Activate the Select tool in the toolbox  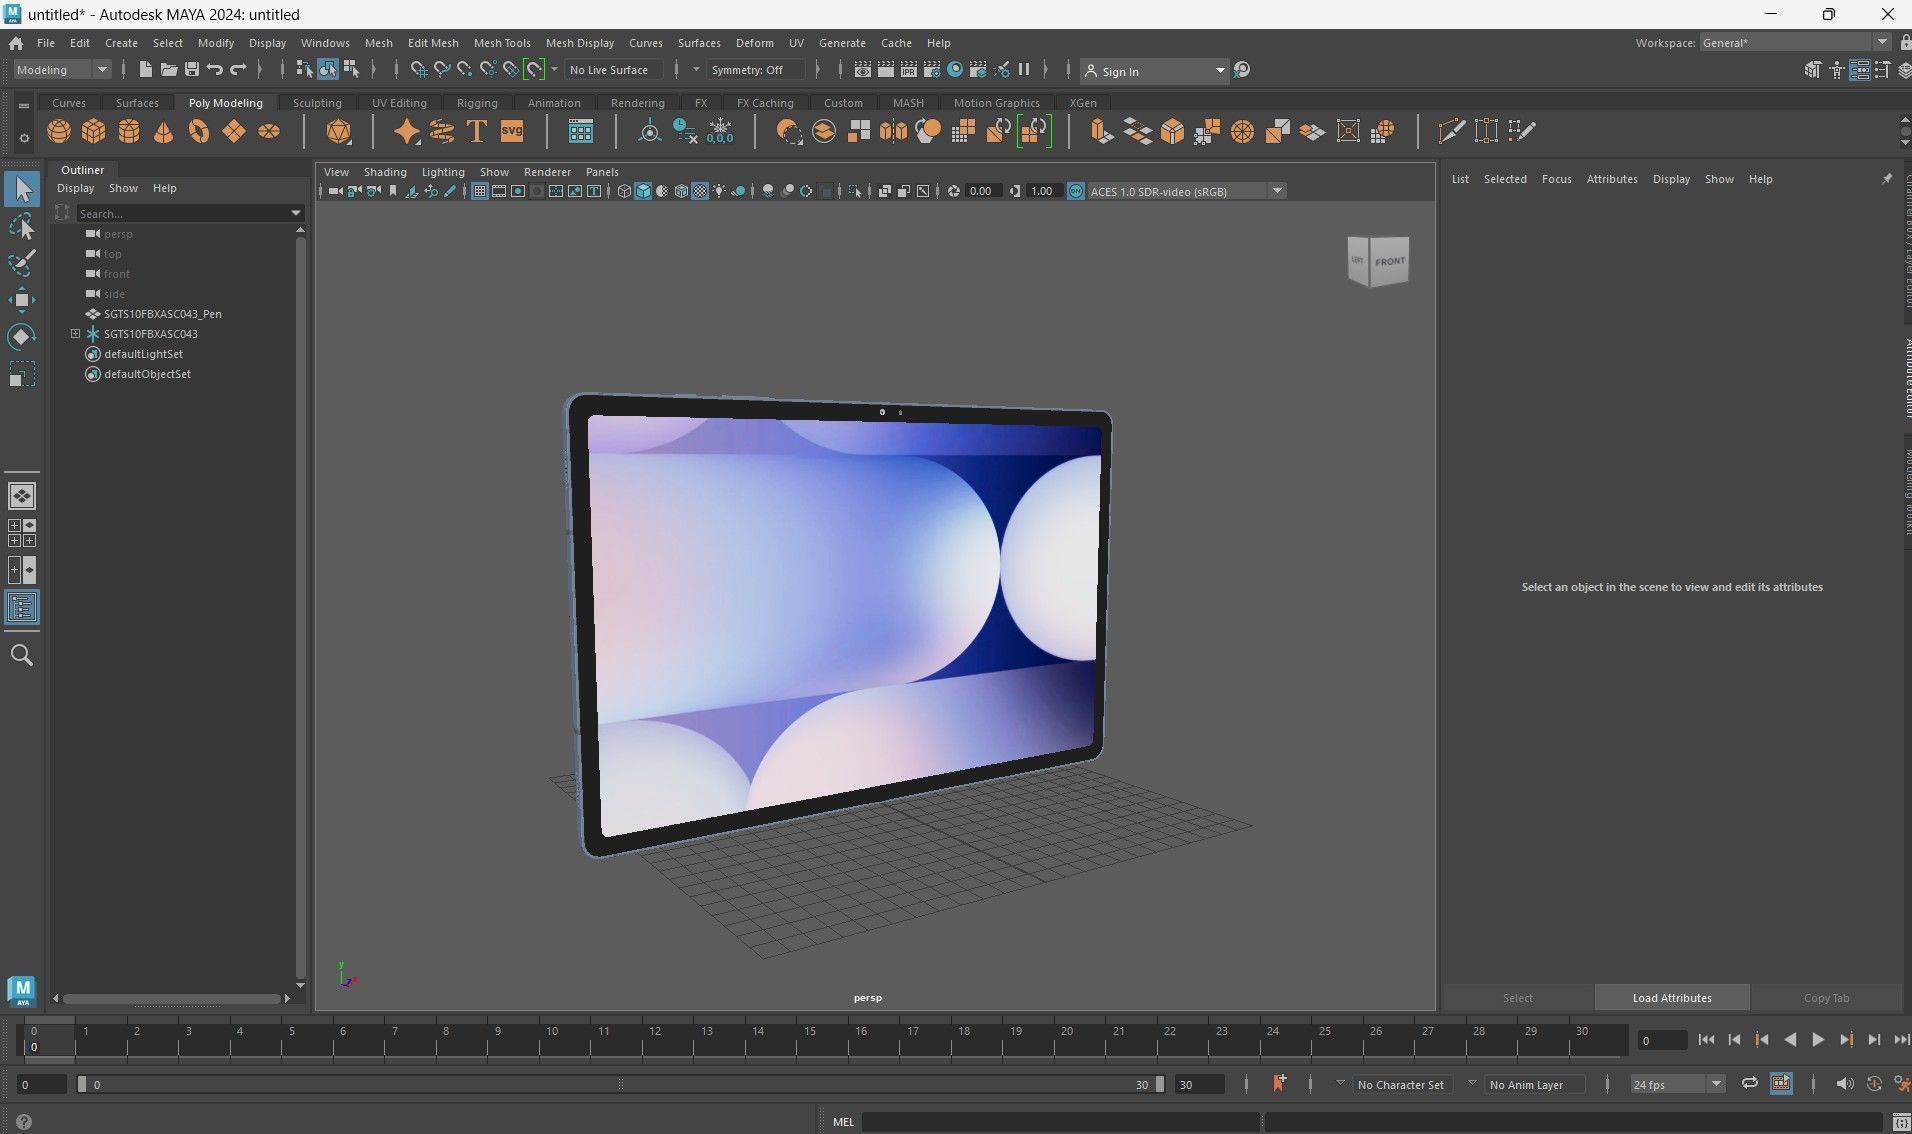tap(22, 189)
